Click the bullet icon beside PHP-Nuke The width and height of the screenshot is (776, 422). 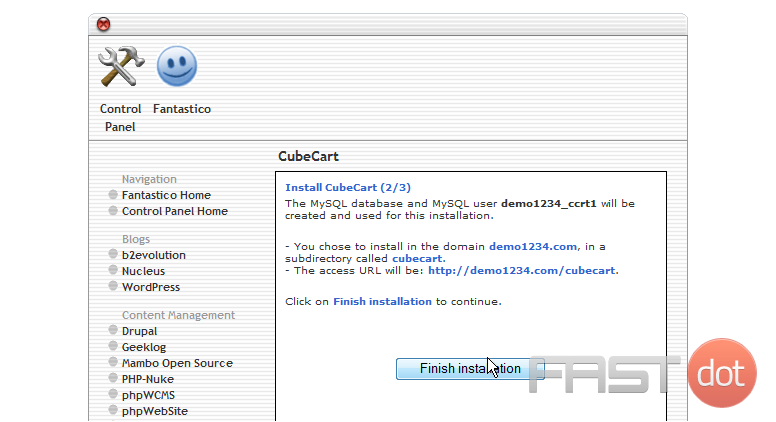pos(113,378)
